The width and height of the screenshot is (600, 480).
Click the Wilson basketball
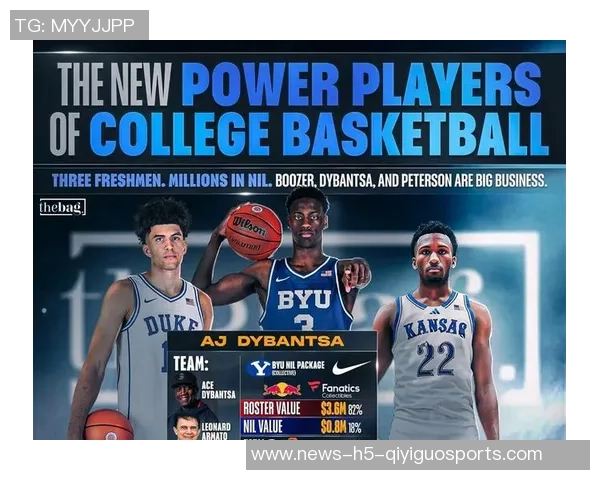point(254,232)
